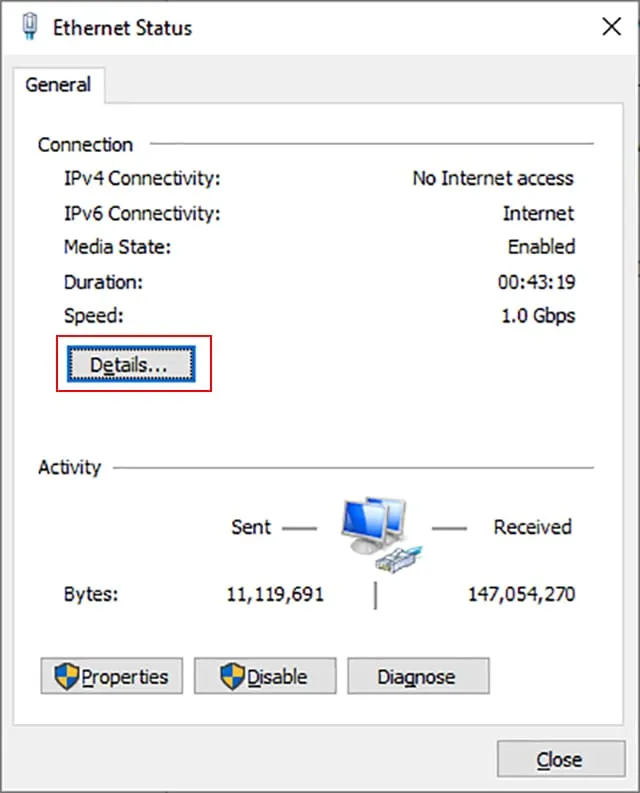Screen dimensions: 640x793
Task: Select the IPv6 Connectivity label
Action: click(141, 213)
